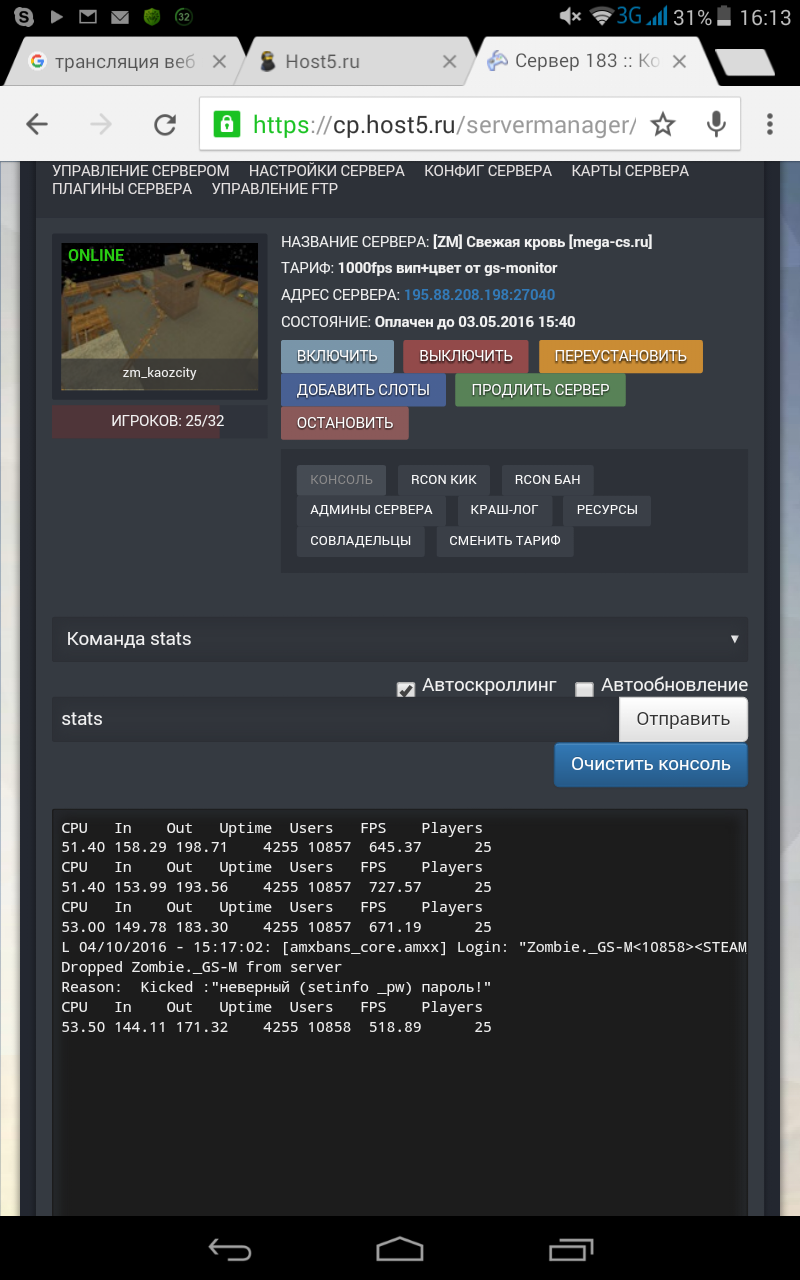This screenshot has width=800, height=1280.
Task: Open 'Управление FTP' menu item
Action: [x=275, y=189]
